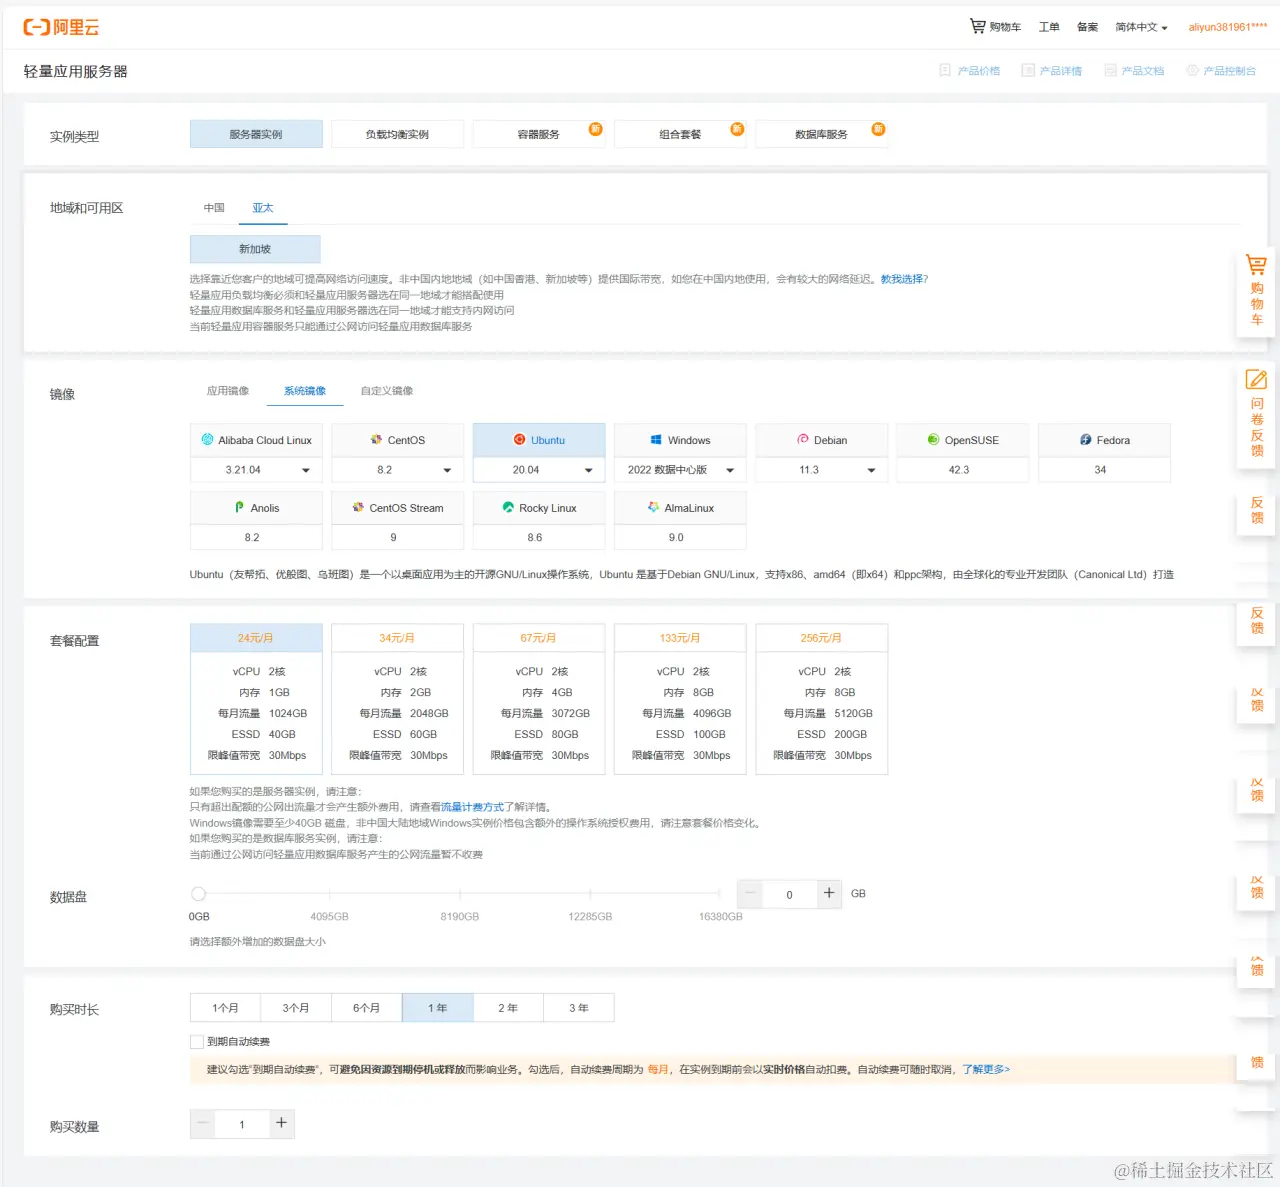The height and width of the screenshot is (1187, 1280).
Task: Open the 简体中文 language dropdown
Action: click(x=1141, y=27)
